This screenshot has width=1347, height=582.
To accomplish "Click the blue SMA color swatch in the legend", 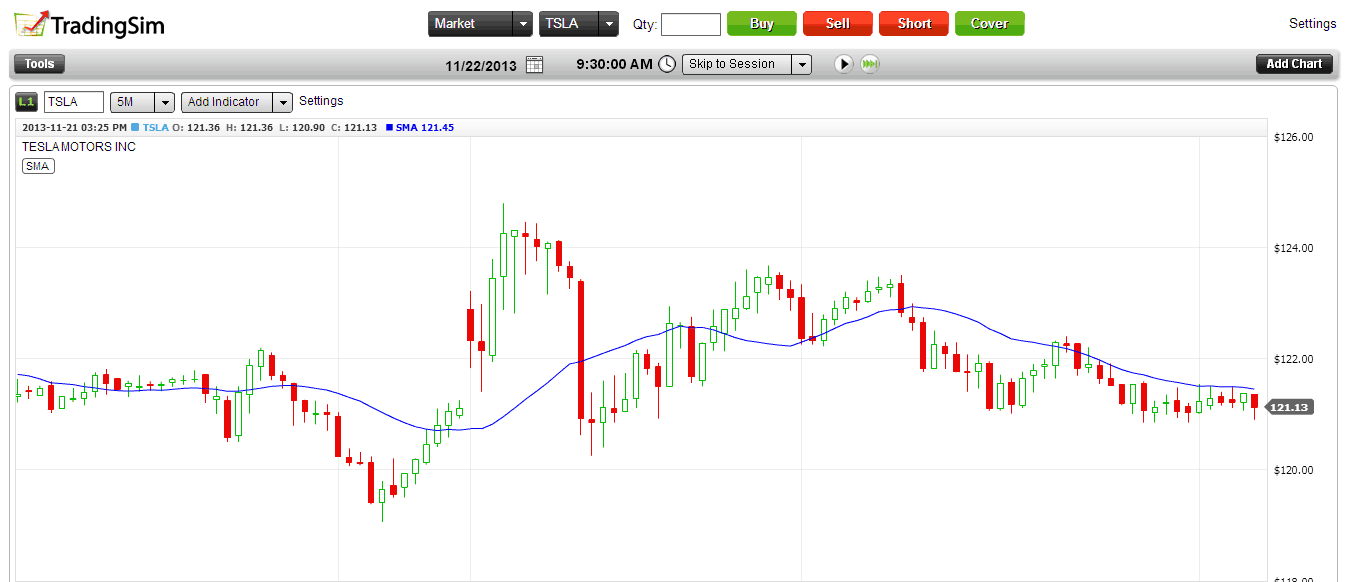I will [390, 128].
